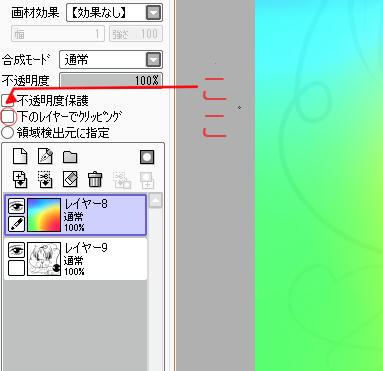Select the レイヤー8 rainbow gradient thumbnail
The height and width of the screenshot is (371, 383).
point(44,215)
